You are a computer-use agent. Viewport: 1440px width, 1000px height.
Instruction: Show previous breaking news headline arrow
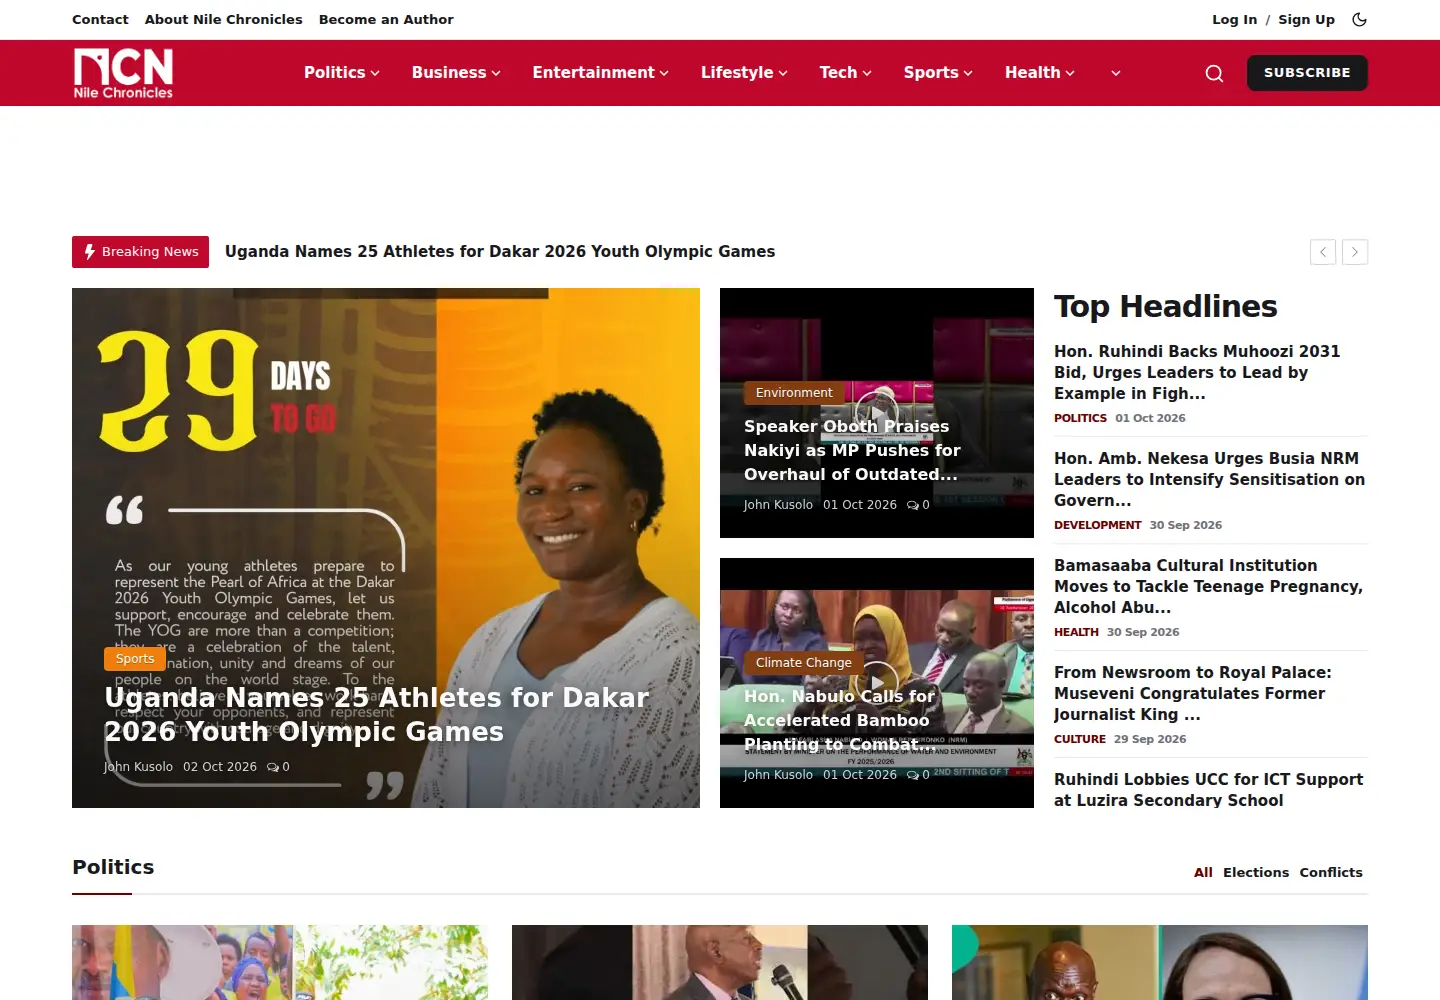pyautogui.click(x=1323, y=252)
